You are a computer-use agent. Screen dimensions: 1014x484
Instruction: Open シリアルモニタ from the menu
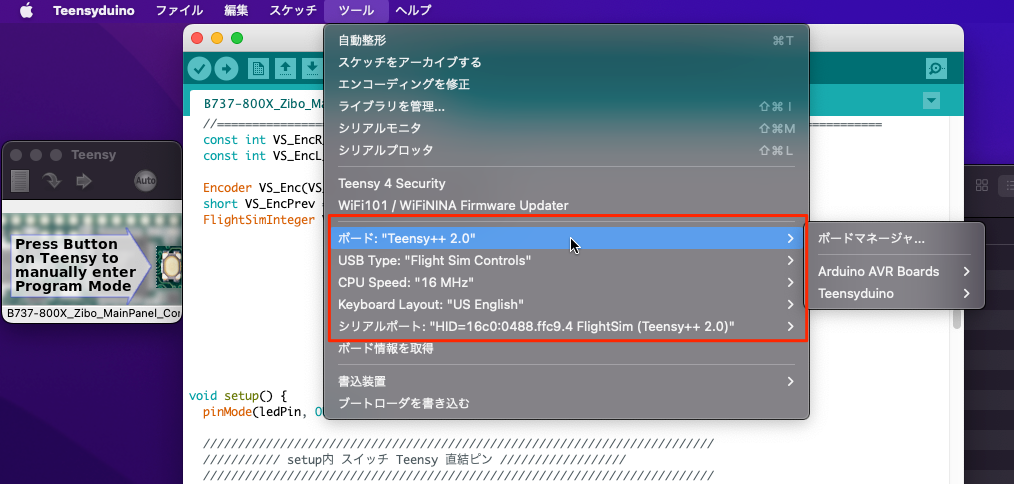click(566, 128)
